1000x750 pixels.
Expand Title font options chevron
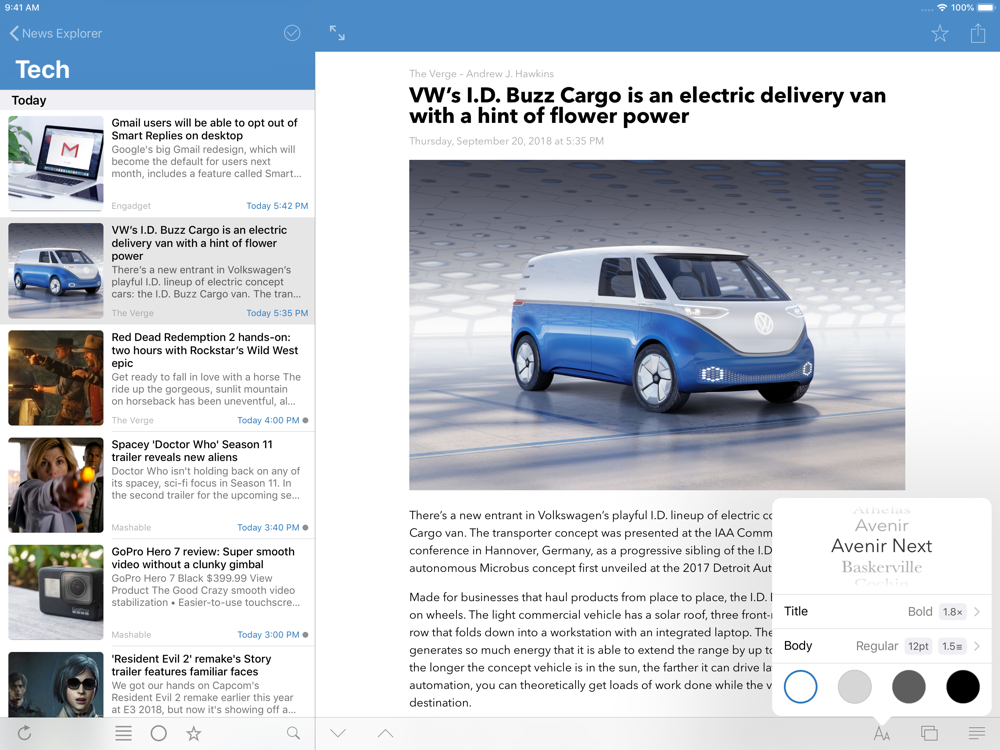(x=977, y=612)
